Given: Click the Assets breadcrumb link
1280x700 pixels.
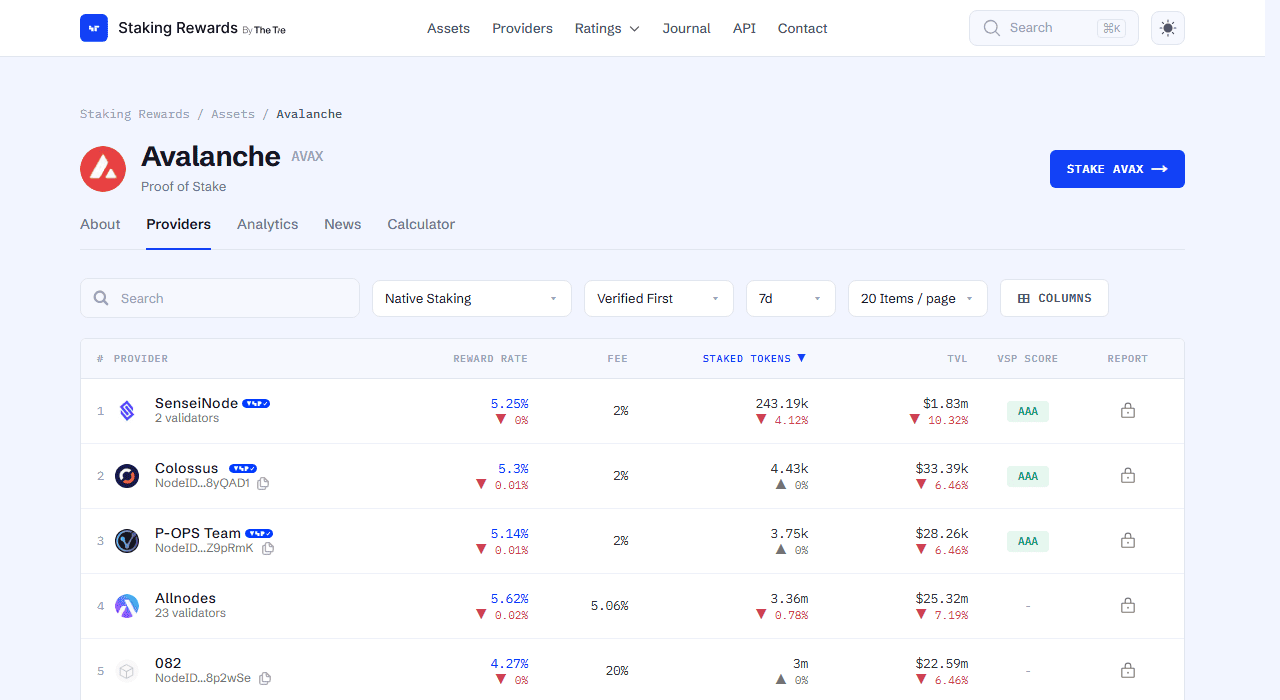Looking at the screenshot, I should 233,114.
